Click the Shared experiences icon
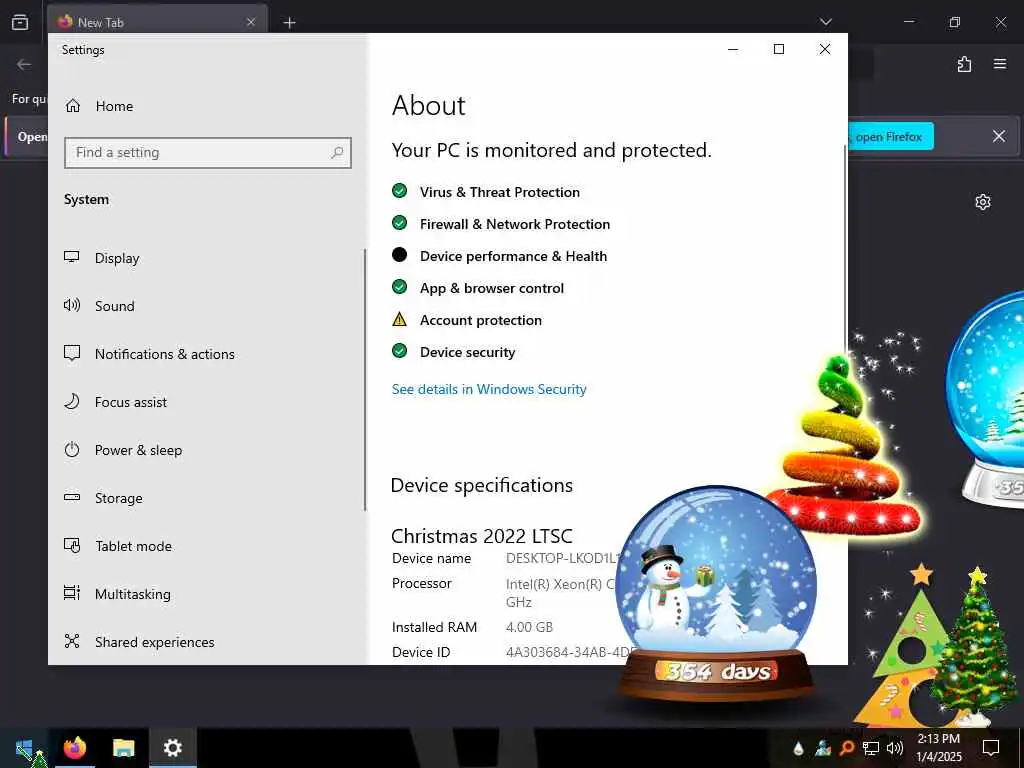 pyautogui.click(x=72, y=641)
